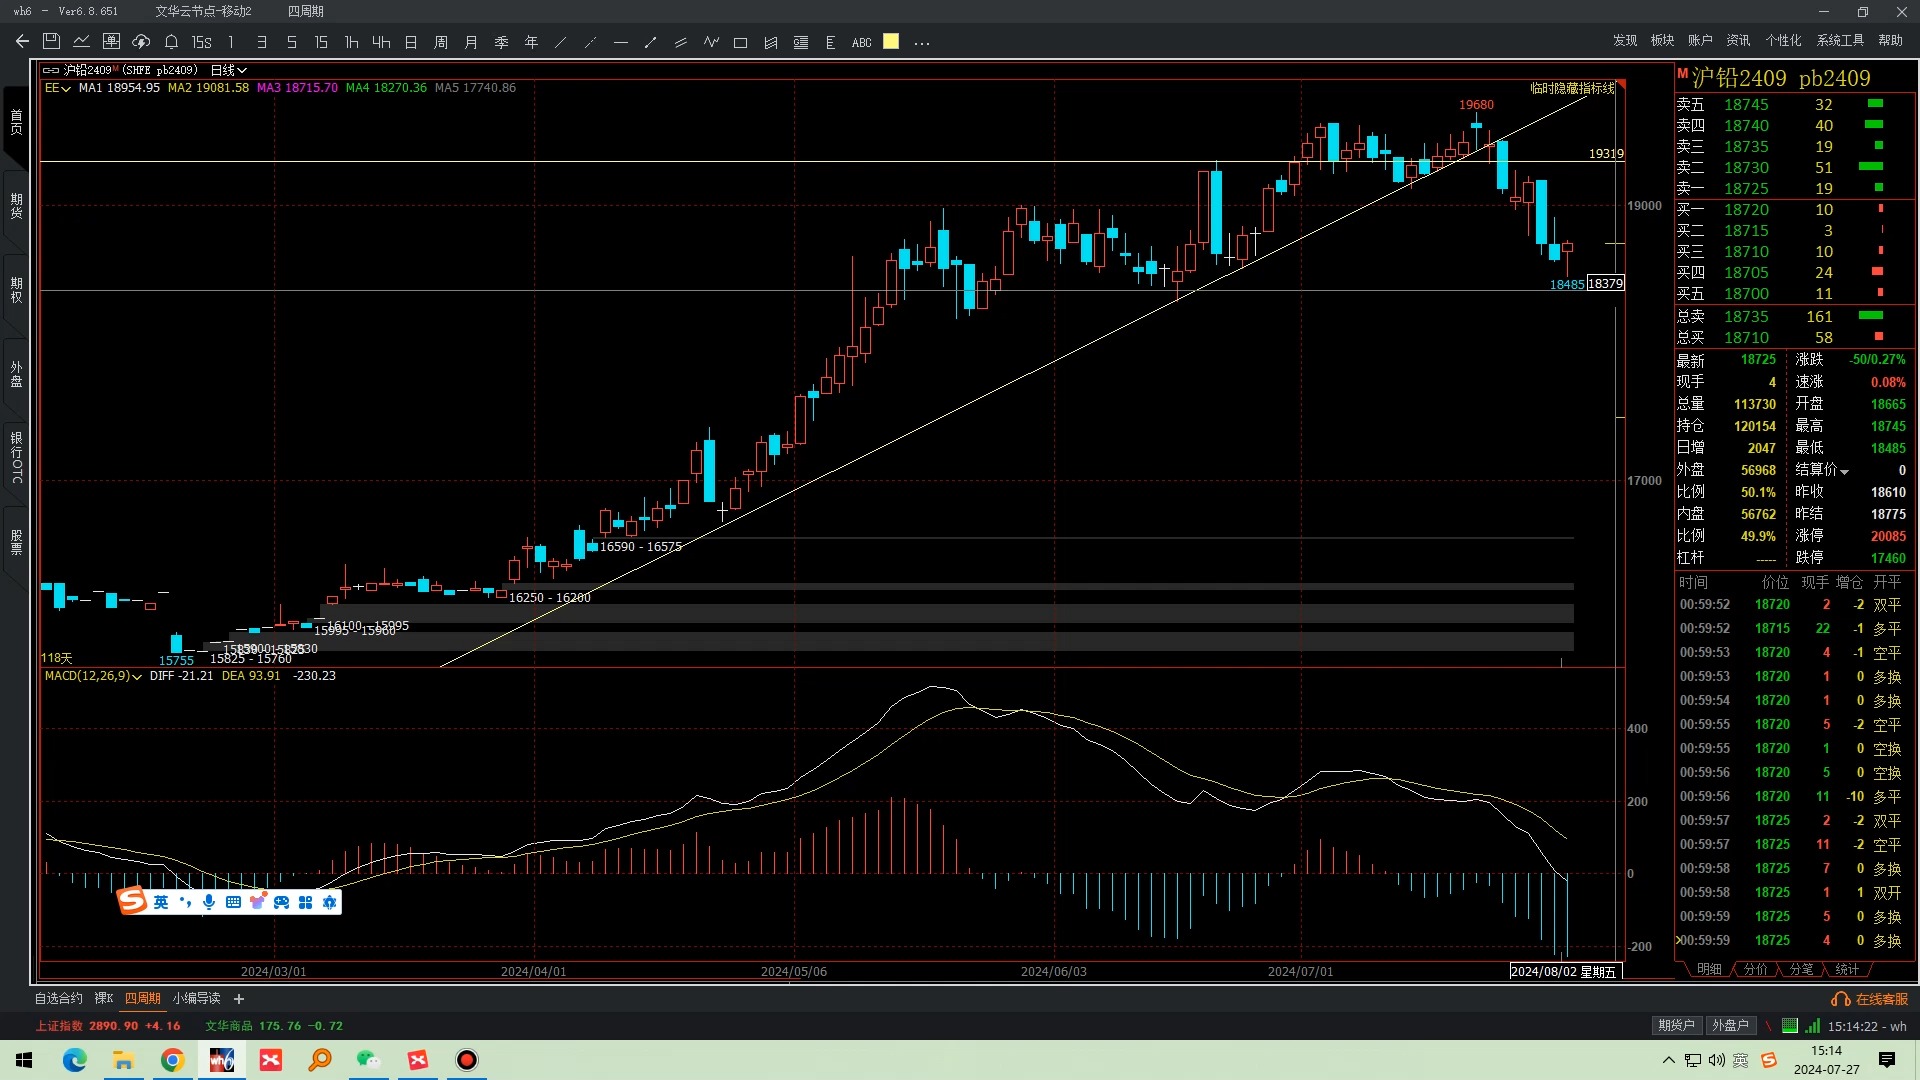Screen dimensions: 1920x1080
Task: Switch chart to weekly period 周
Action: pyautogui.click(x=441, y=42)
